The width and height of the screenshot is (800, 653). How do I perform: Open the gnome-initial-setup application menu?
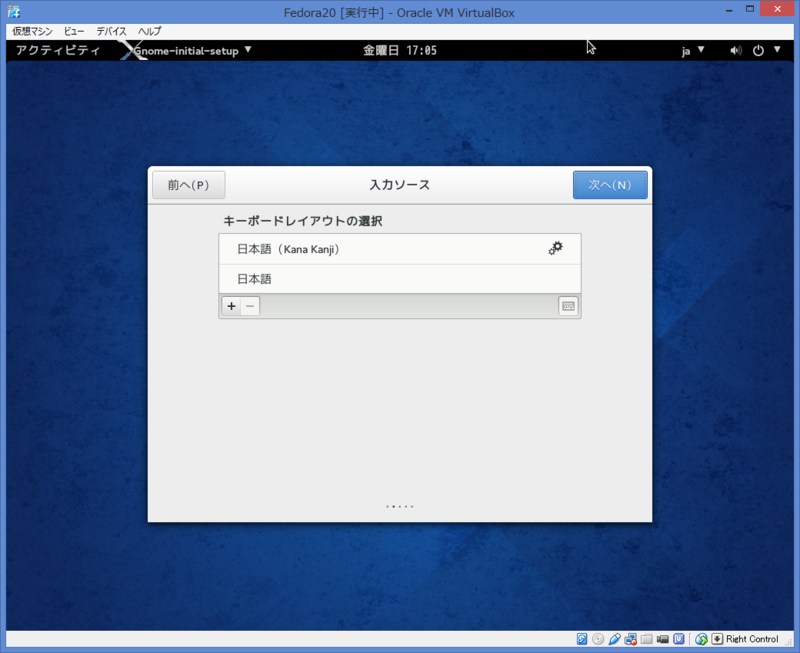(x=187, y=49)
